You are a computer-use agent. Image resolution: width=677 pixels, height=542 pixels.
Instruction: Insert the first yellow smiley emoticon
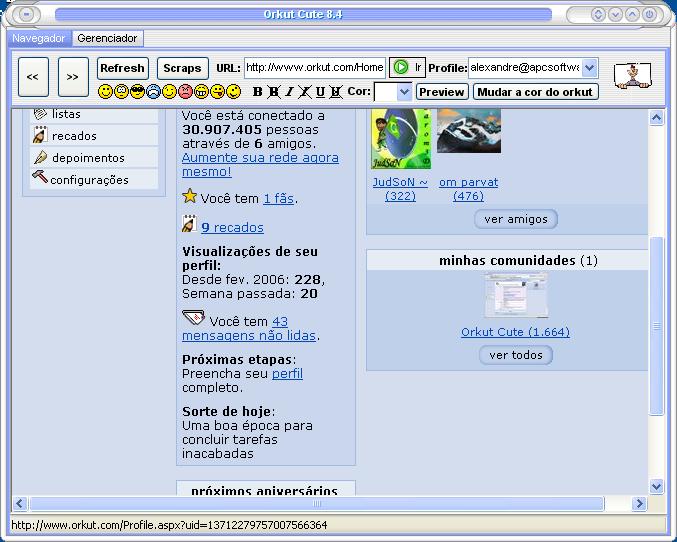[x=105, y=92]
